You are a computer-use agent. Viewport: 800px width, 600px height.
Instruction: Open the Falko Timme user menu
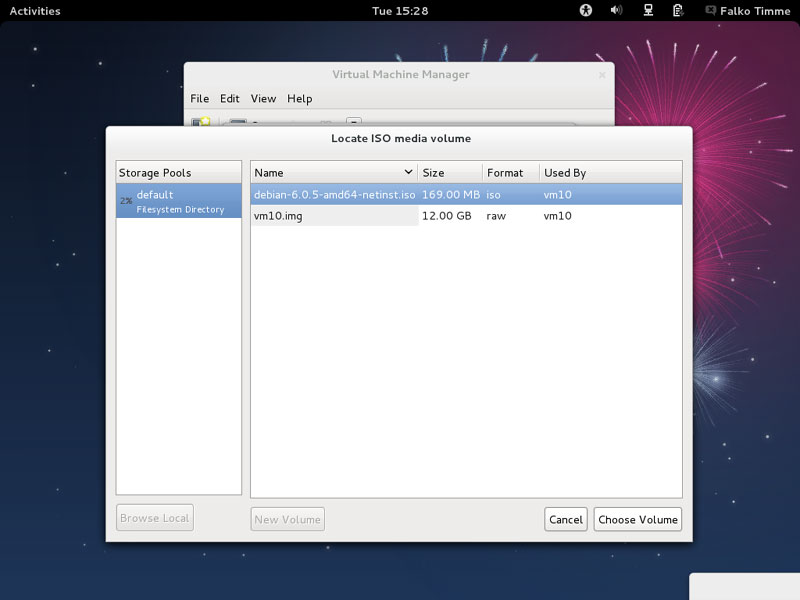(756, 11)
